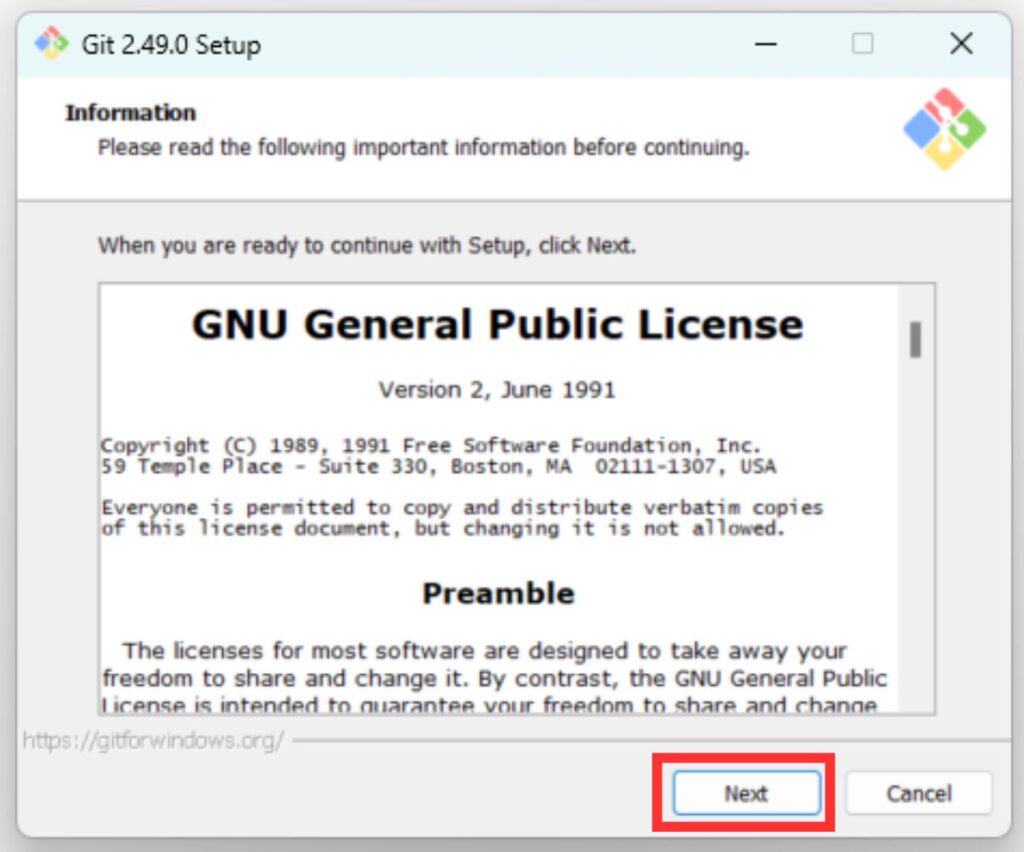Click the Git logo in the header
The height and width of the screenshot is (852, 1024).
[x=944, y=129]
